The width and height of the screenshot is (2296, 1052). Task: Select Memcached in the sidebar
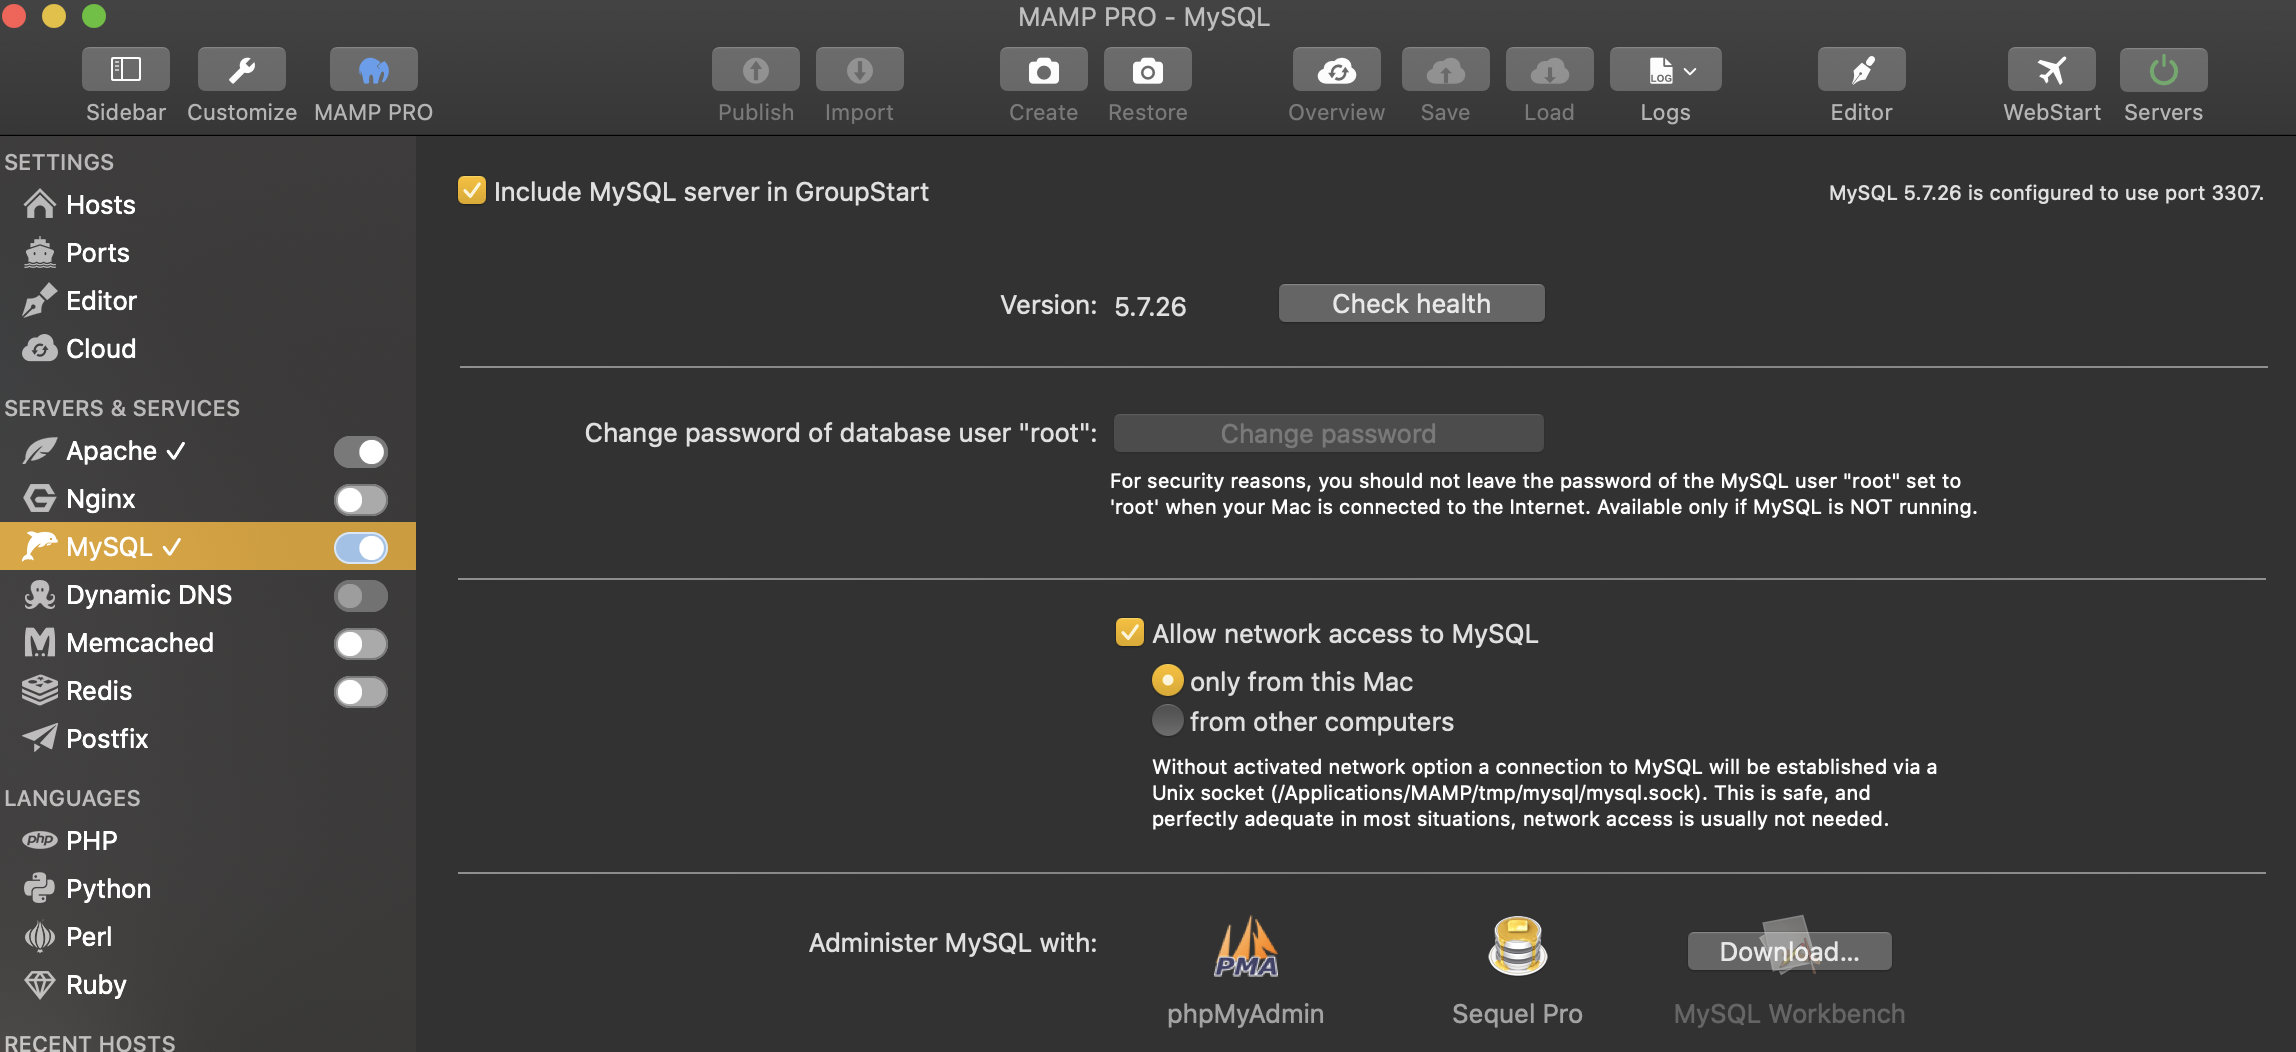(208, 643)
